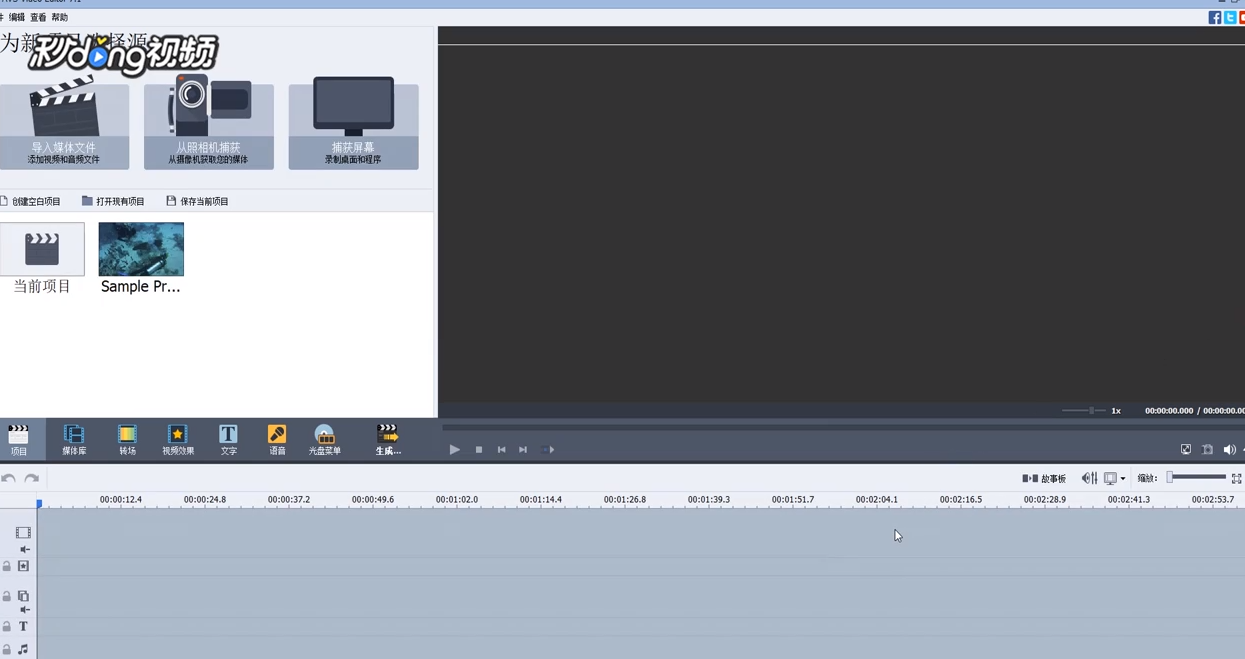Open the audio mixer icon
Image resolution: width=1245 pixels, height=659 pixels.
[1089, 479]
